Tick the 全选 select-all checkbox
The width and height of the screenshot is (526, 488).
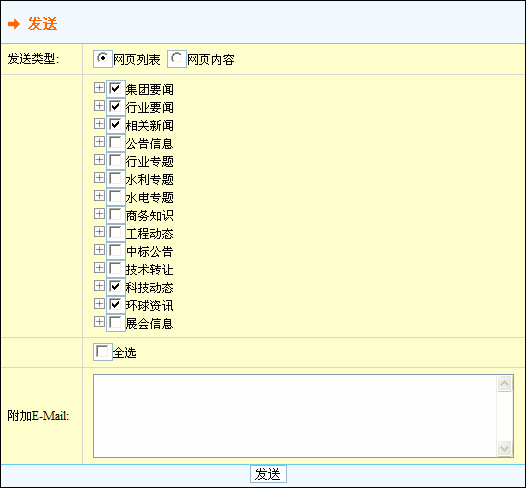coord(103,352)
